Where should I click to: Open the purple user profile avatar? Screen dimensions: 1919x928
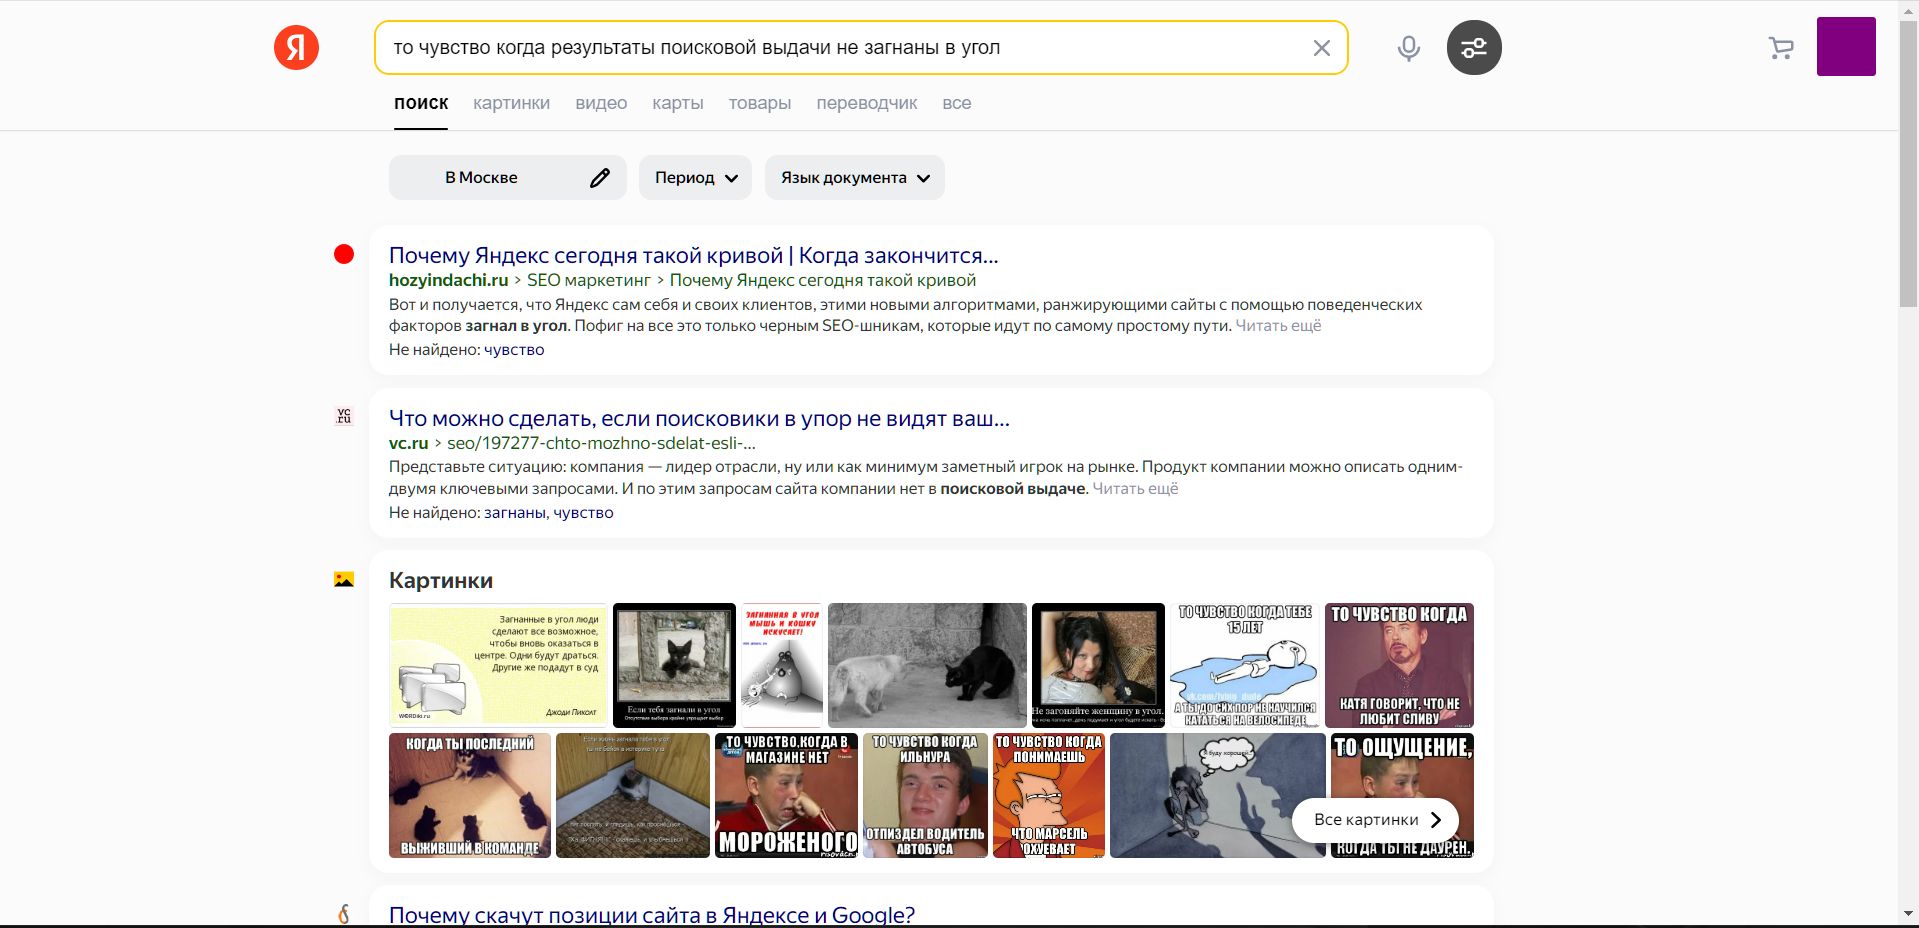[1846, 46]
